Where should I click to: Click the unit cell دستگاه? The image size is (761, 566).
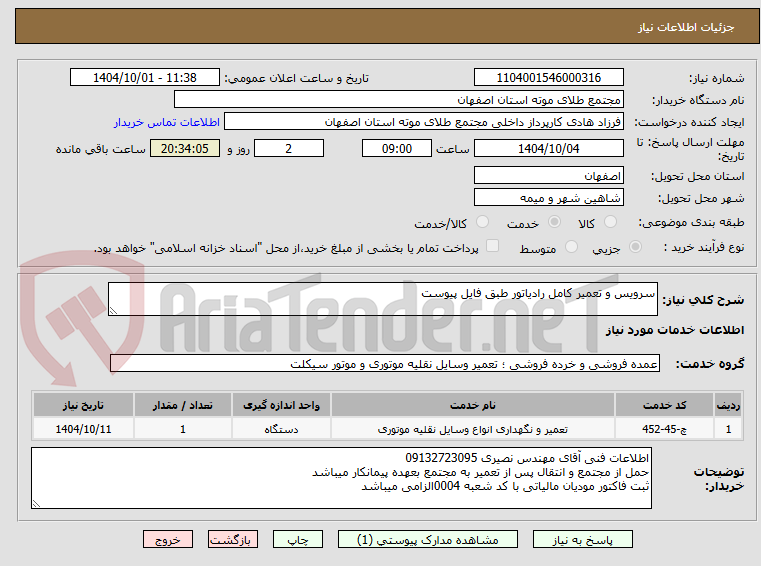coord(281,429)
